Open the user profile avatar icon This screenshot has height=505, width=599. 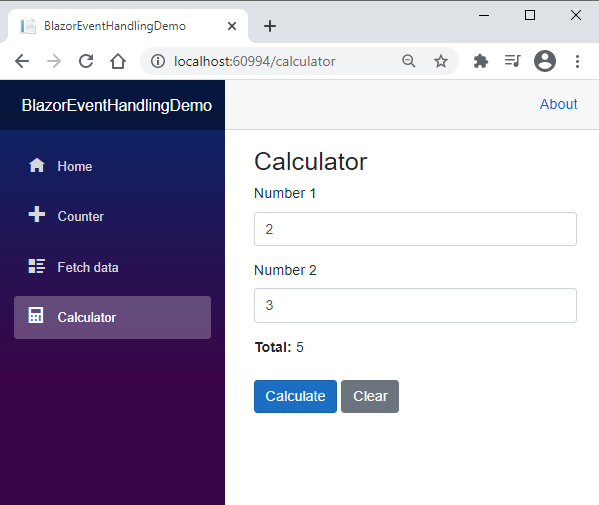coord(545,61)
